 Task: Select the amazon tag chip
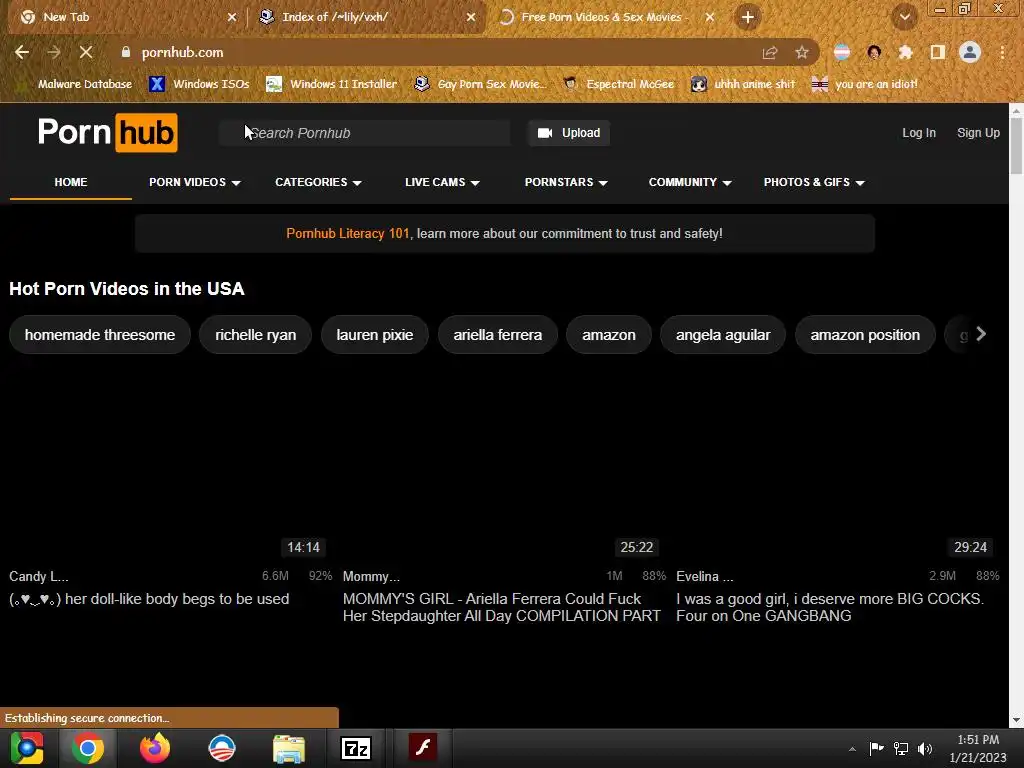[609, 334]
